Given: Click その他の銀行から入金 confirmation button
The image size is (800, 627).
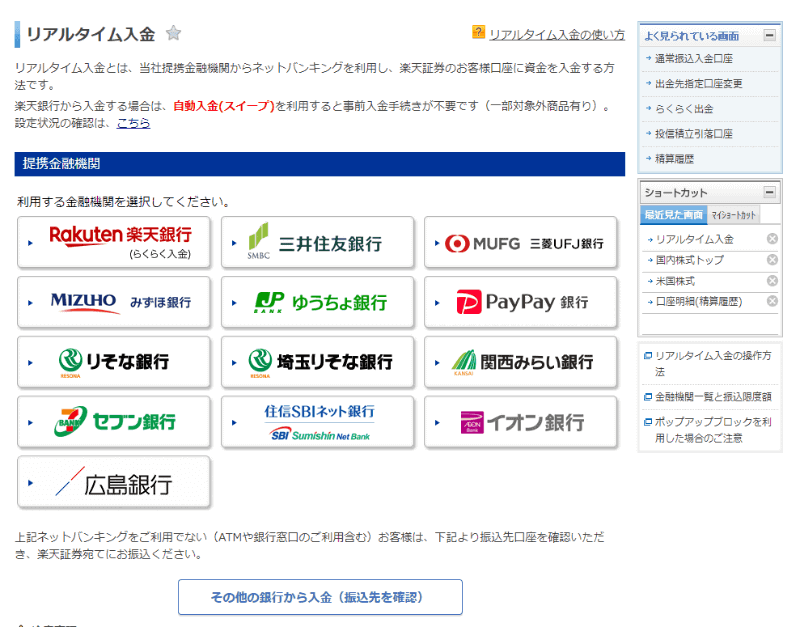Looking at the screenshot, I should tap(320, 597).
